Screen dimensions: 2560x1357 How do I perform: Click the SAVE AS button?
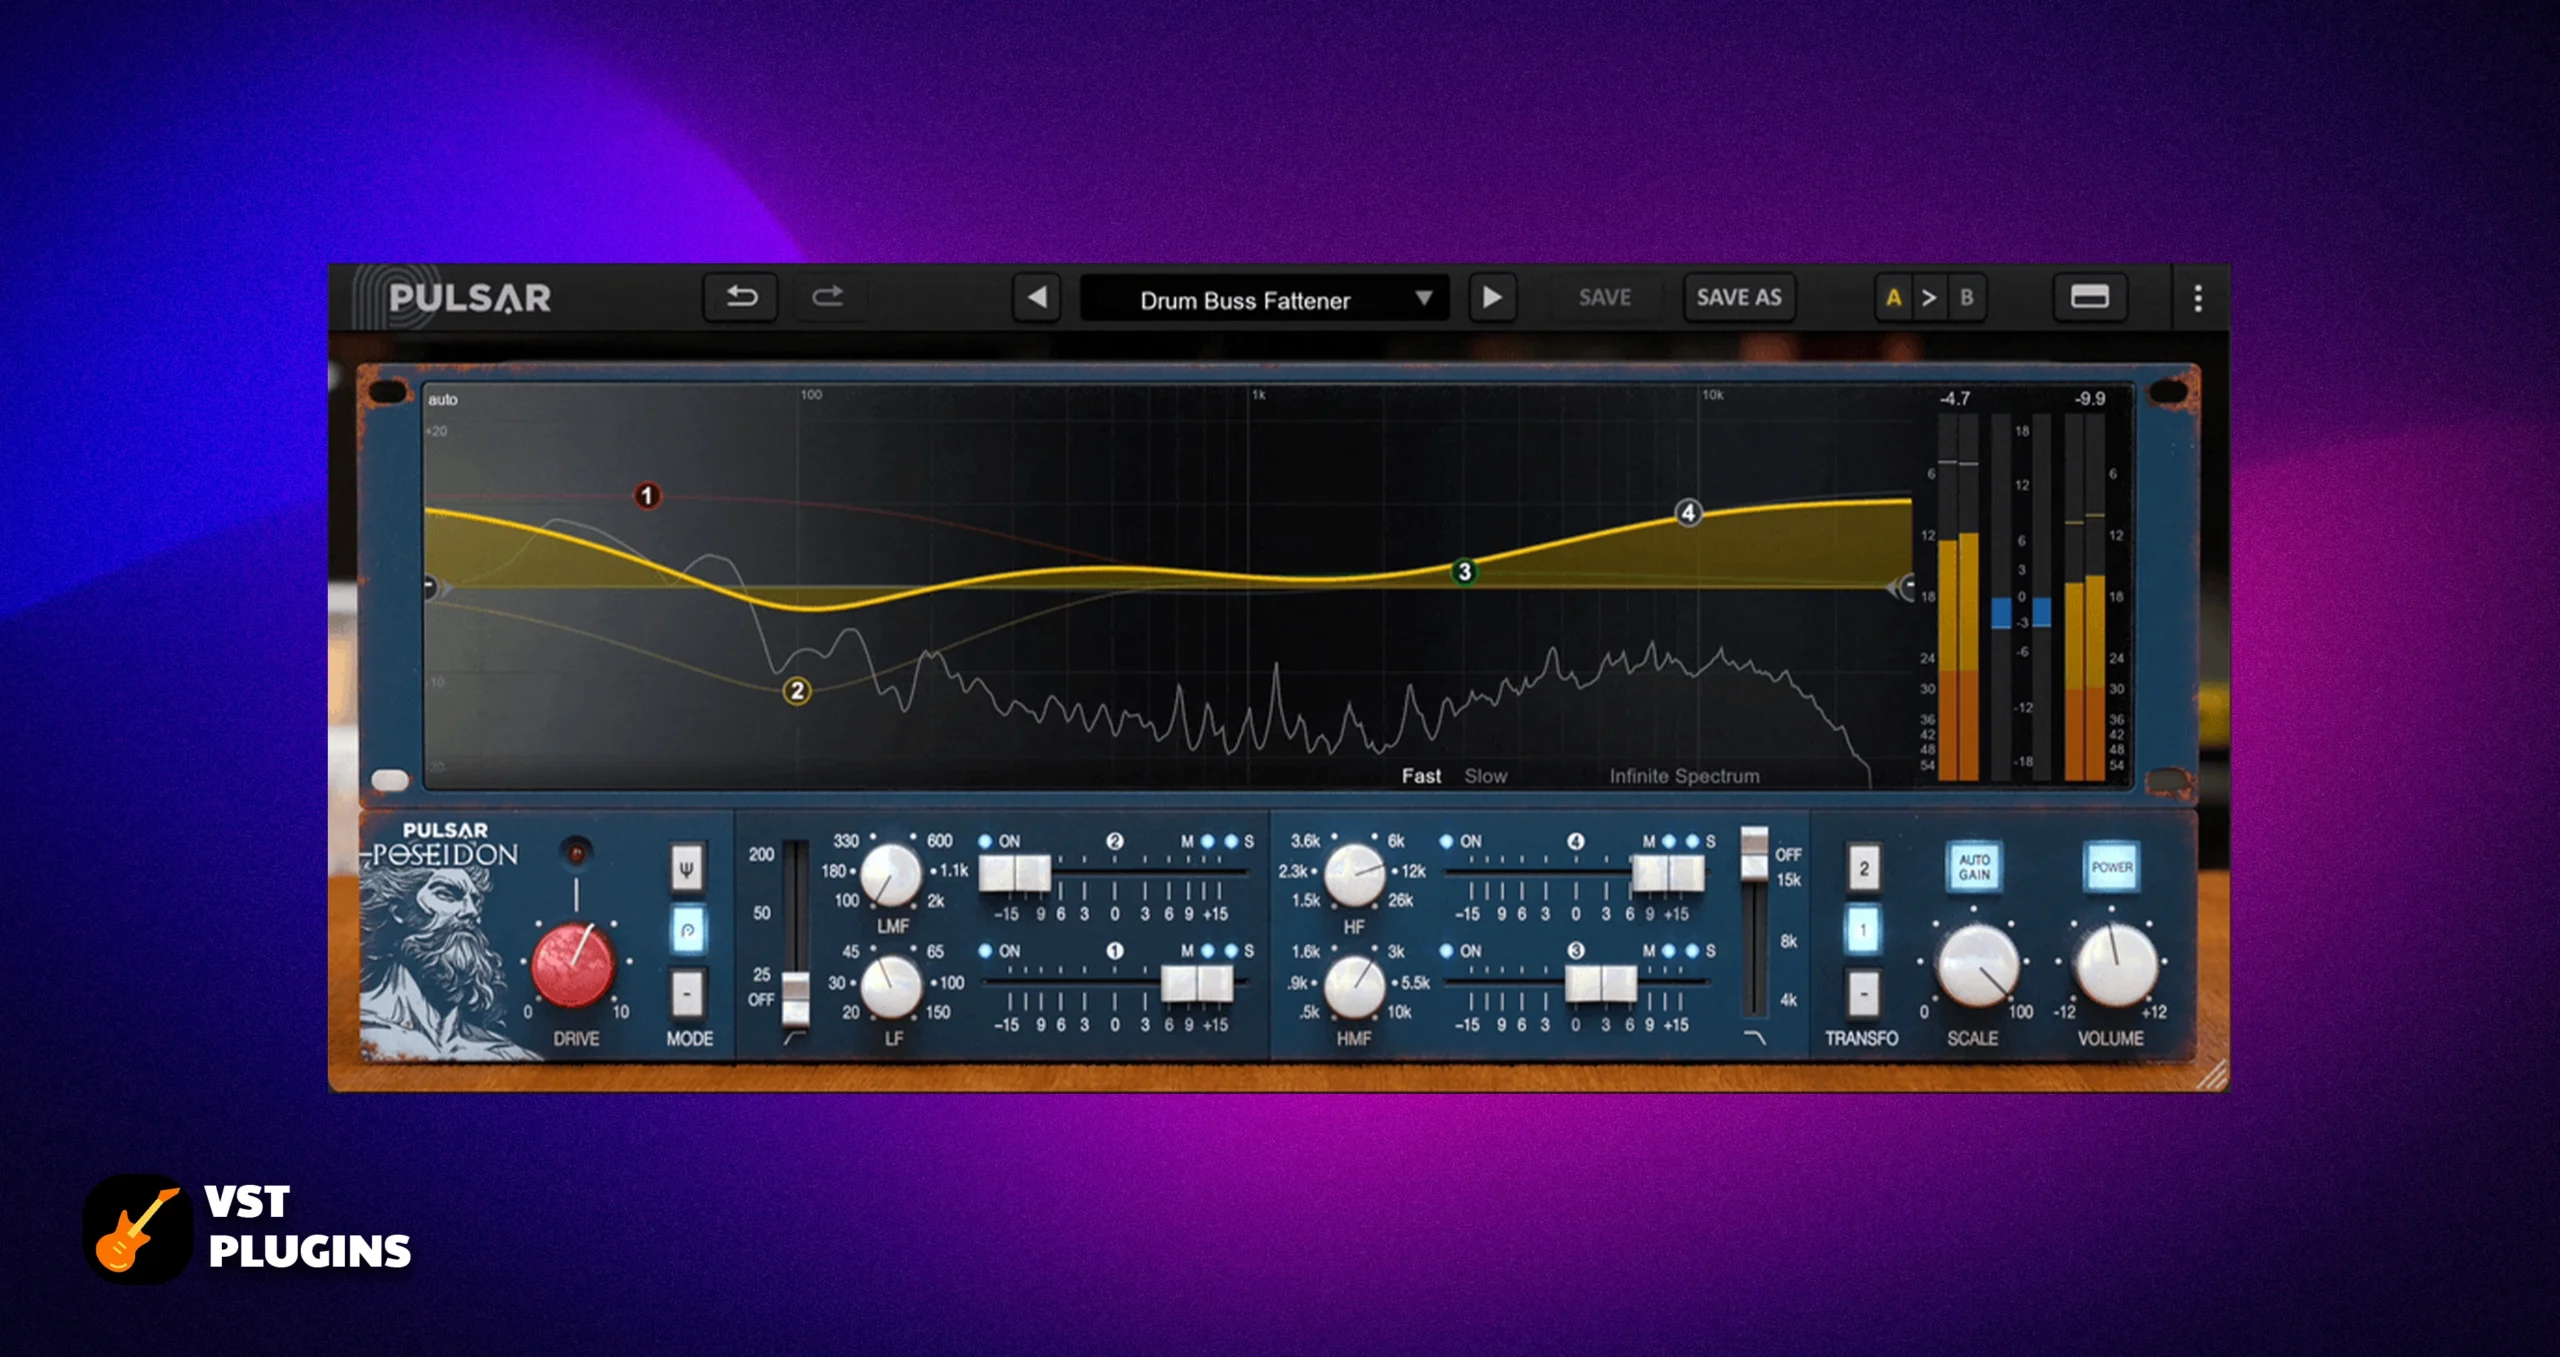pos(1739,297)
